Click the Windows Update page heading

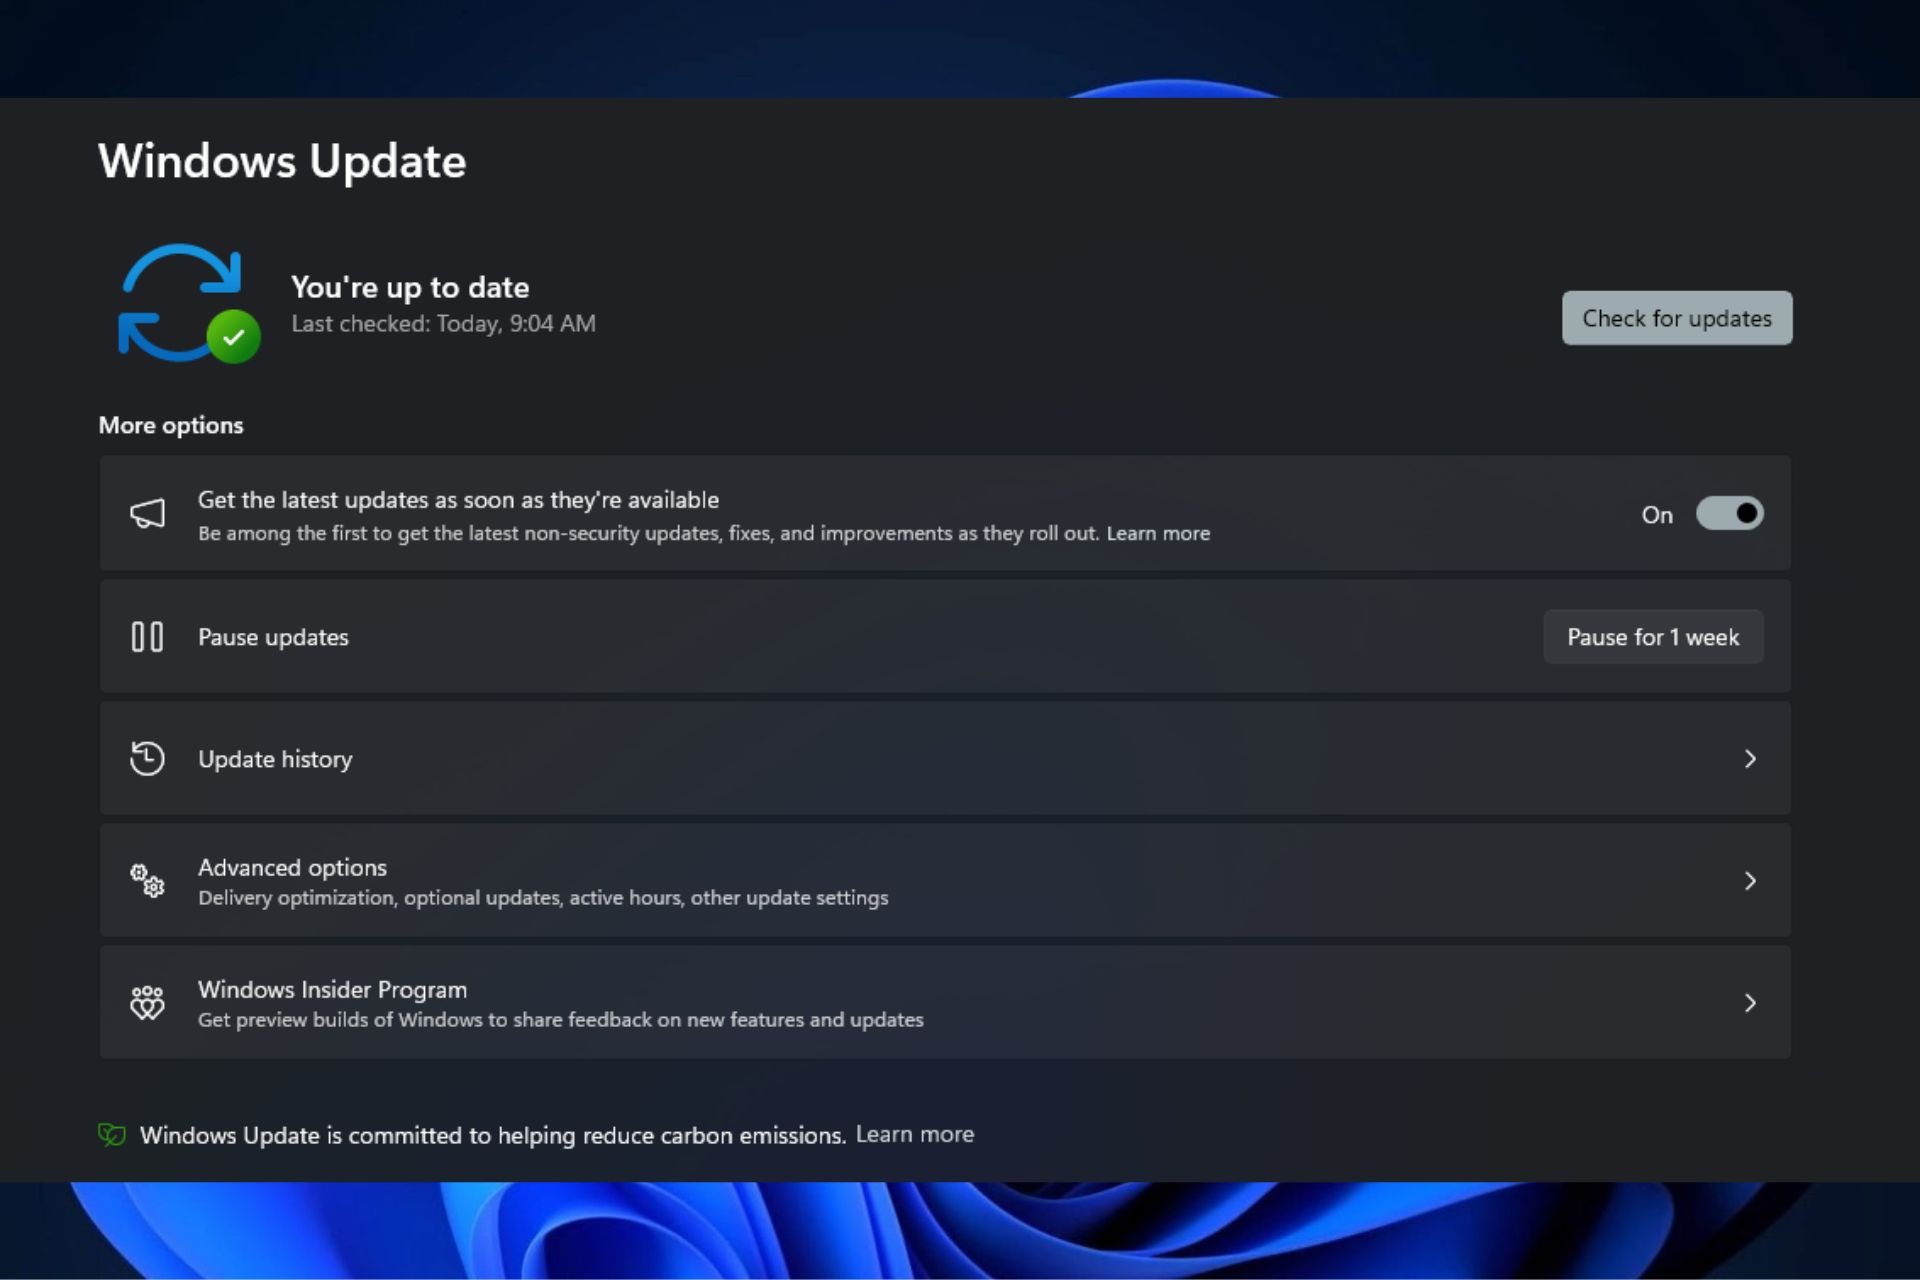[282, 161]
